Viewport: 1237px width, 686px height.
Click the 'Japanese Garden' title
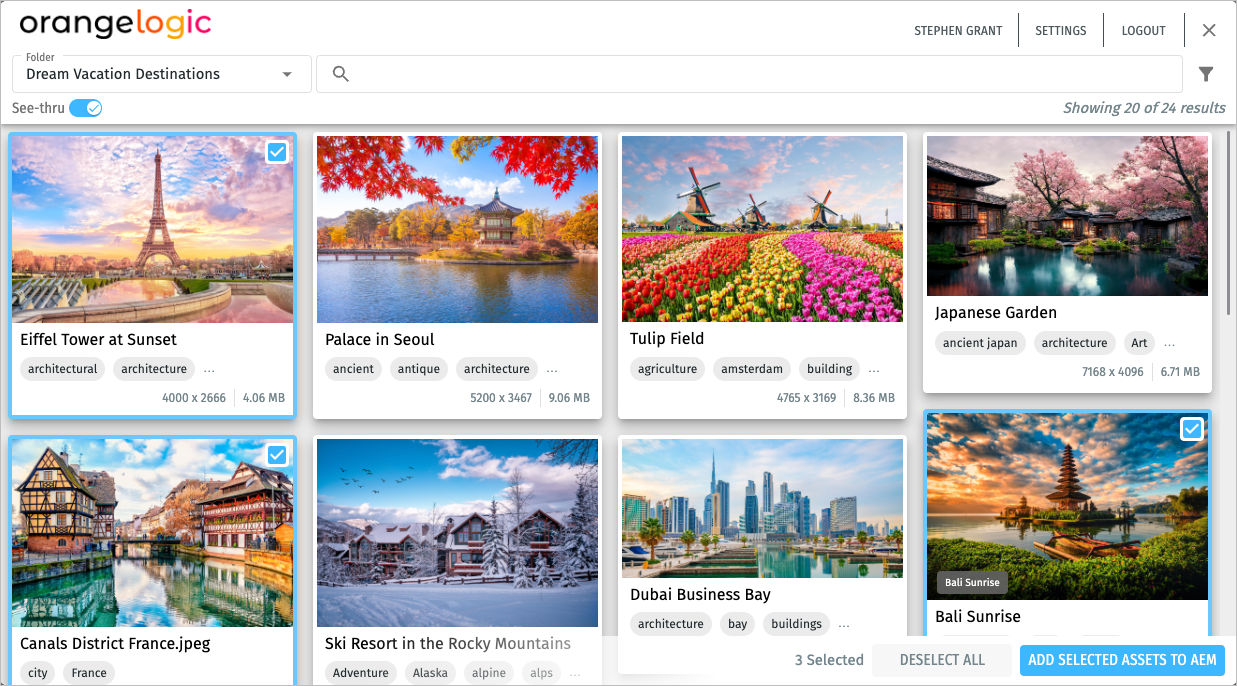[996, 313]
